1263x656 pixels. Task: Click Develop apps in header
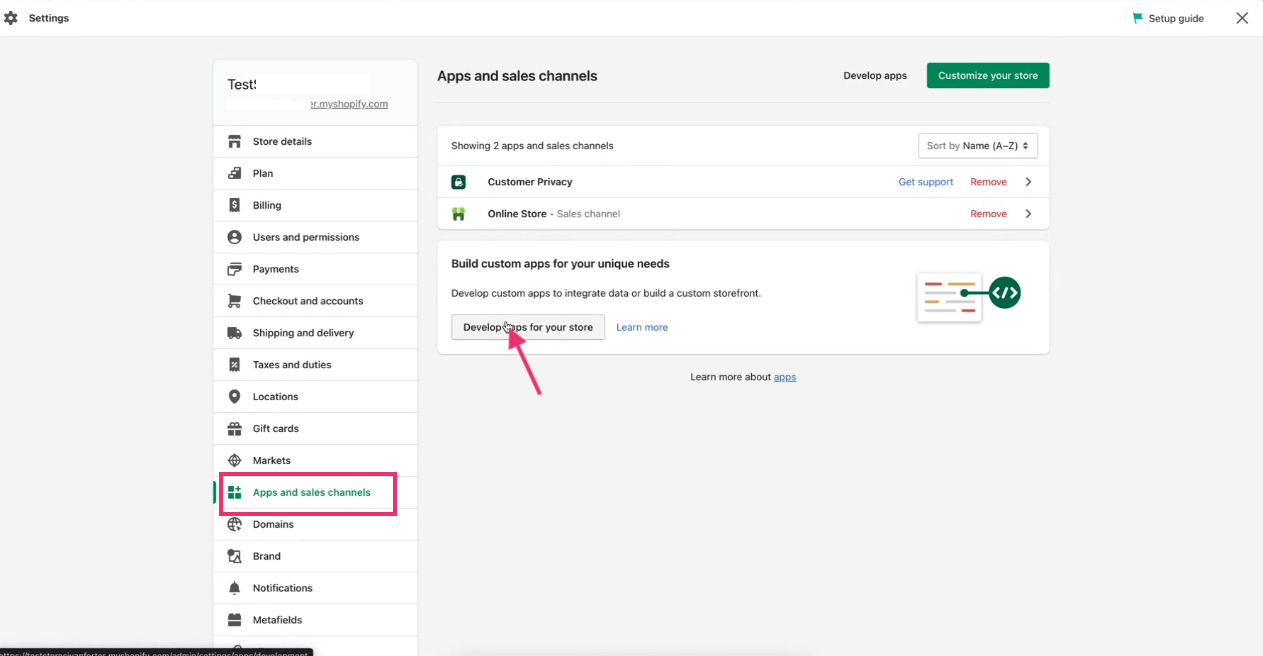875,76
